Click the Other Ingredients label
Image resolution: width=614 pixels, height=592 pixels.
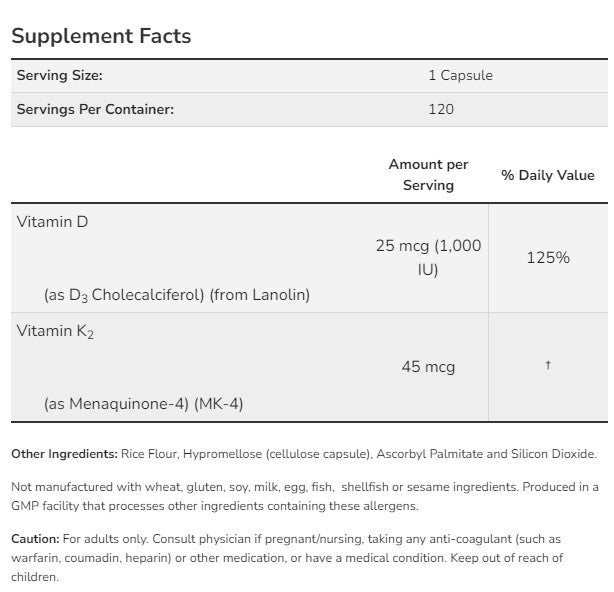[x=64, y=454]
